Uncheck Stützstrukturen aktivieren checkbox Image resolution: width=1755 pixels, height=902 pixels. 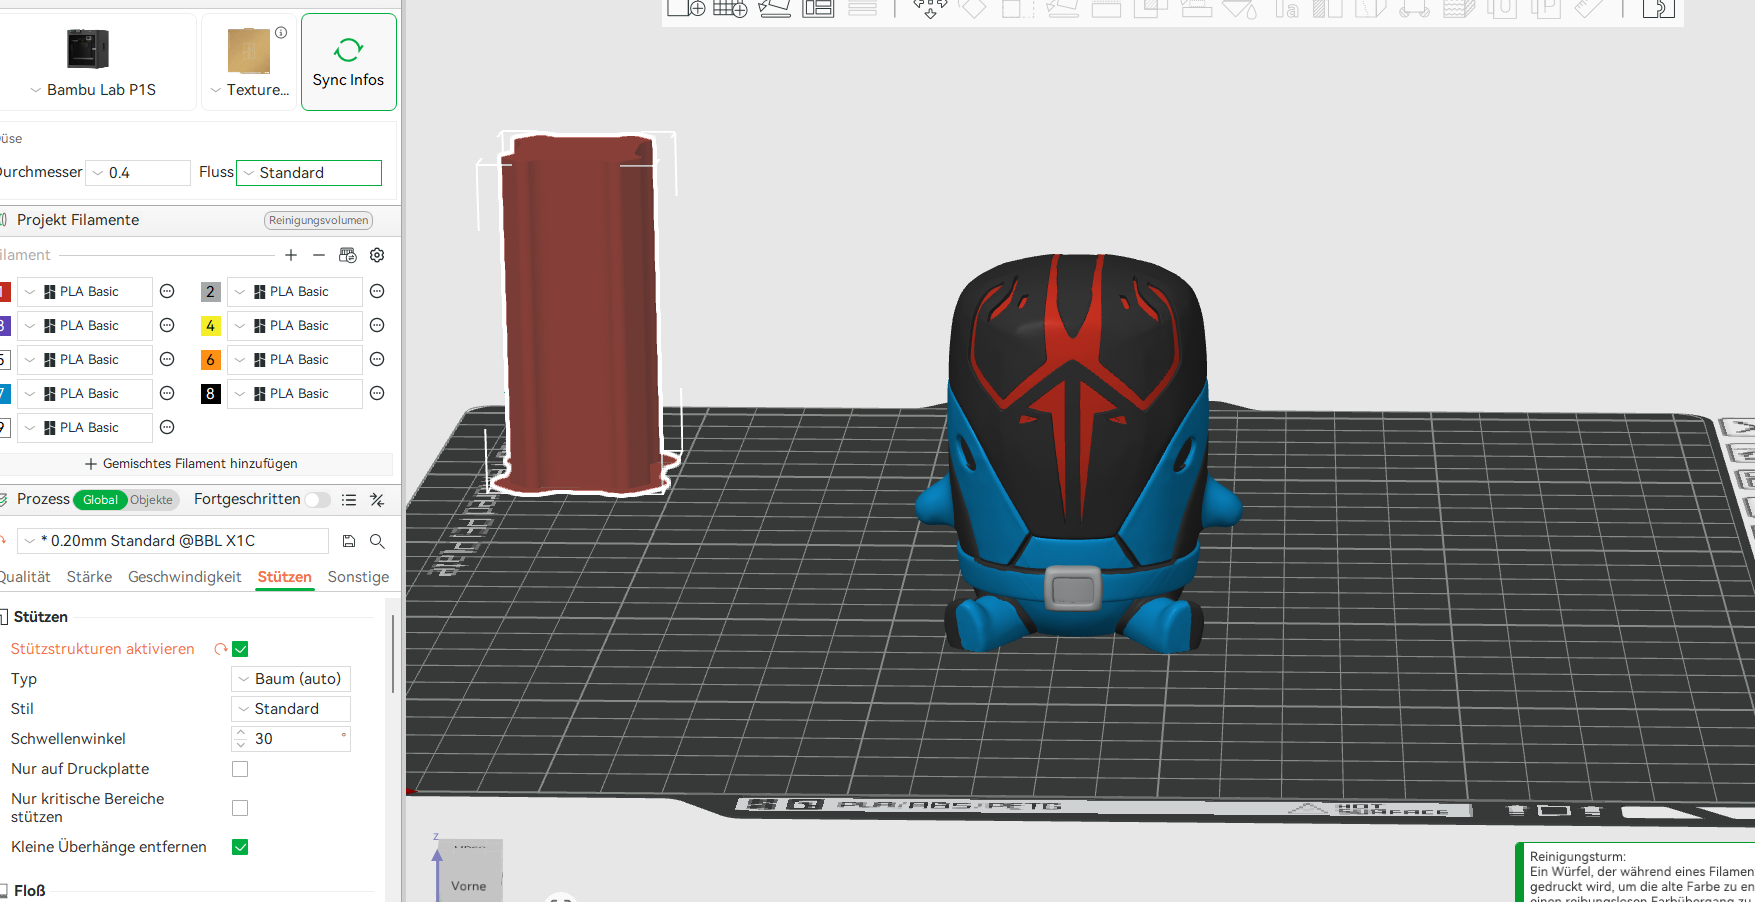coord(240,649)
